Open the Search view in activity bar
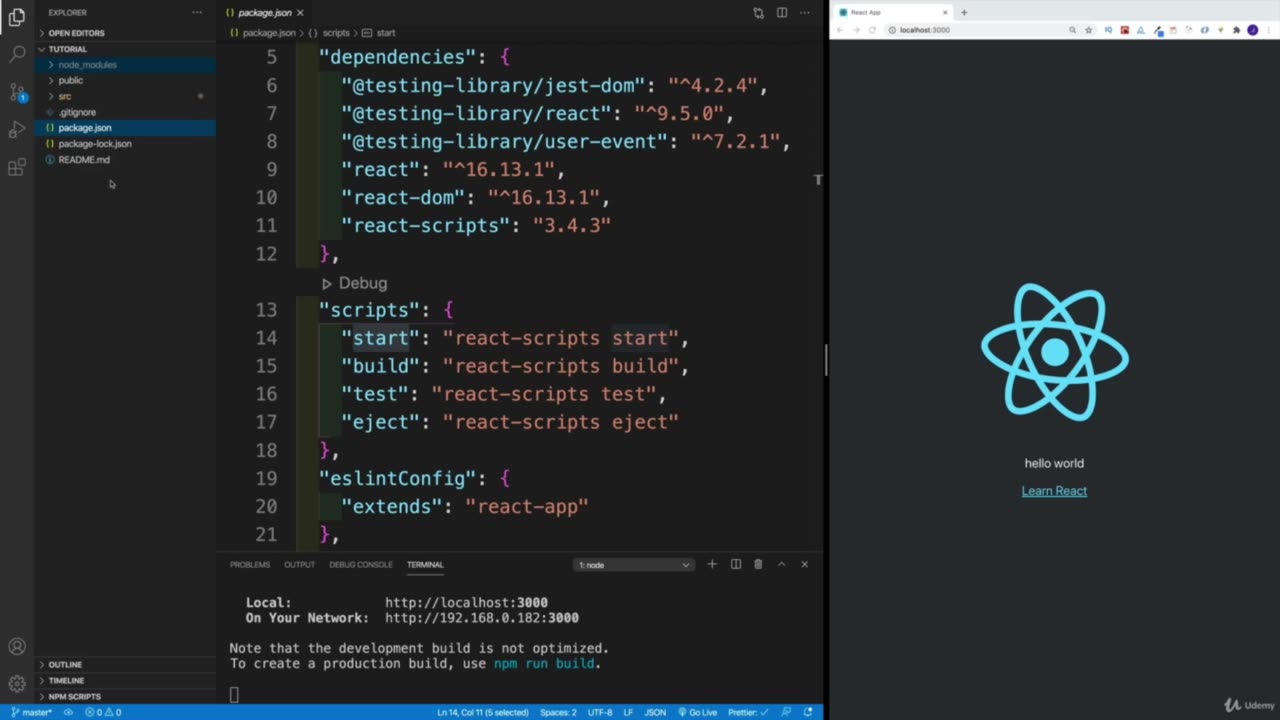The image size is (1280, 720). [x=17, y=54]
